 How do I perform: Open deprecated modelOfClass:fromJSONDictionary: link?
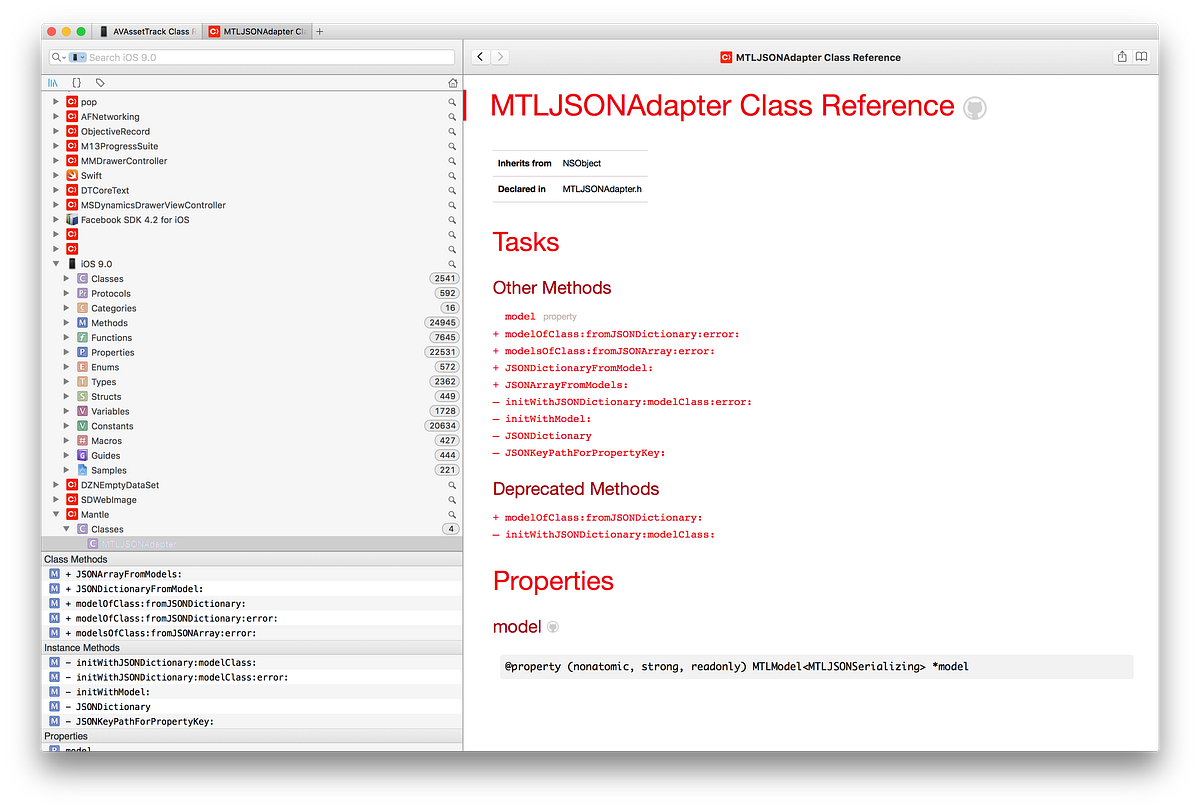point(603,518)
